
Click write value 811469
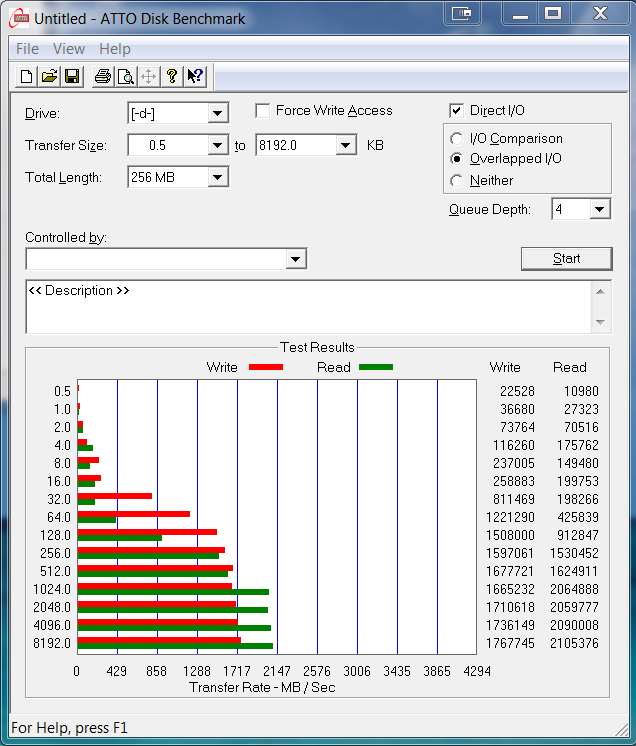pyautogui.click(x=514, y=499)
